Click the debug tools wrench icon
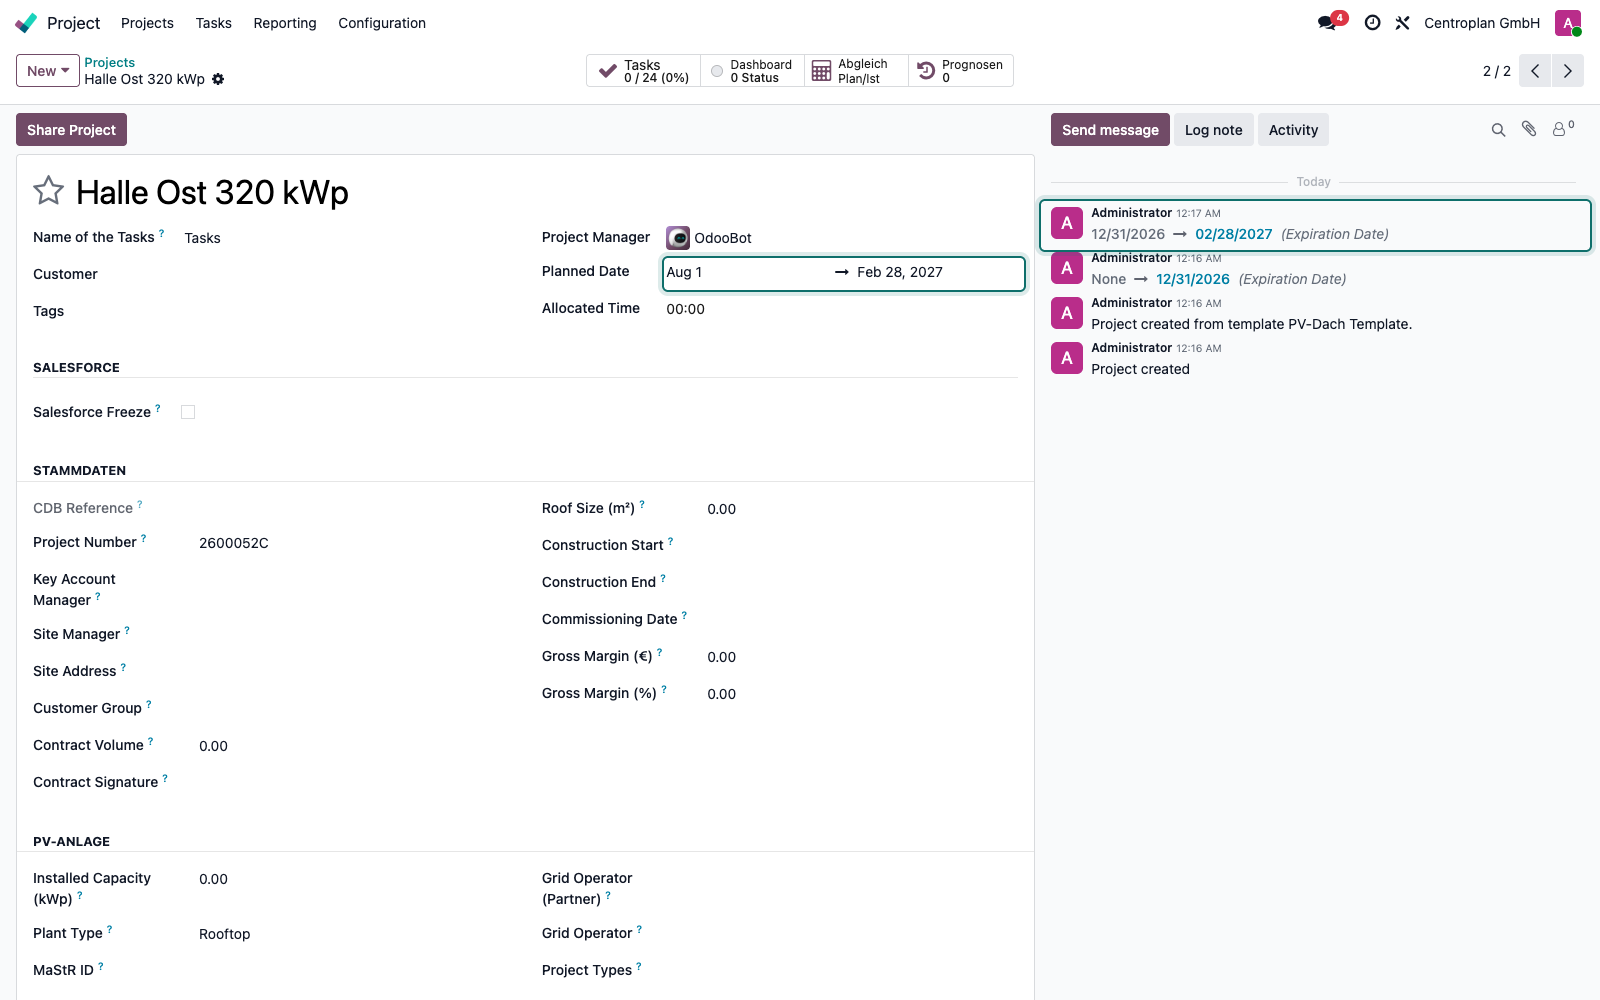 1403,23
